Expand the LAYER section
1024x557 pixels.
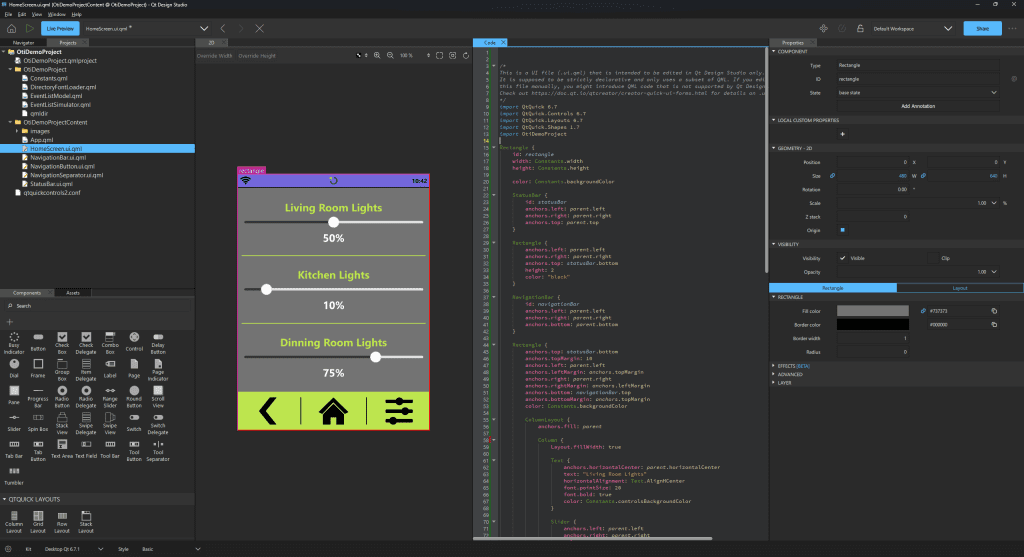tap(774, 383)
